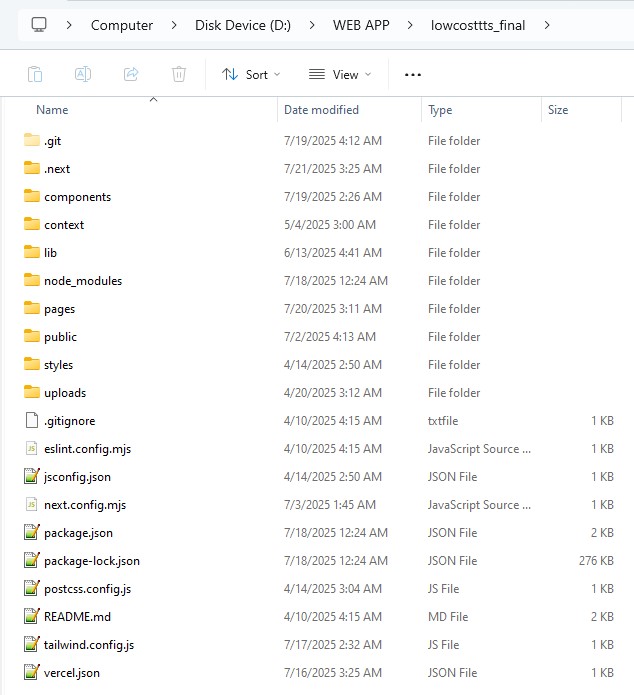
Task: Open the Sort dropdown menu
Action: pos(251,74)
